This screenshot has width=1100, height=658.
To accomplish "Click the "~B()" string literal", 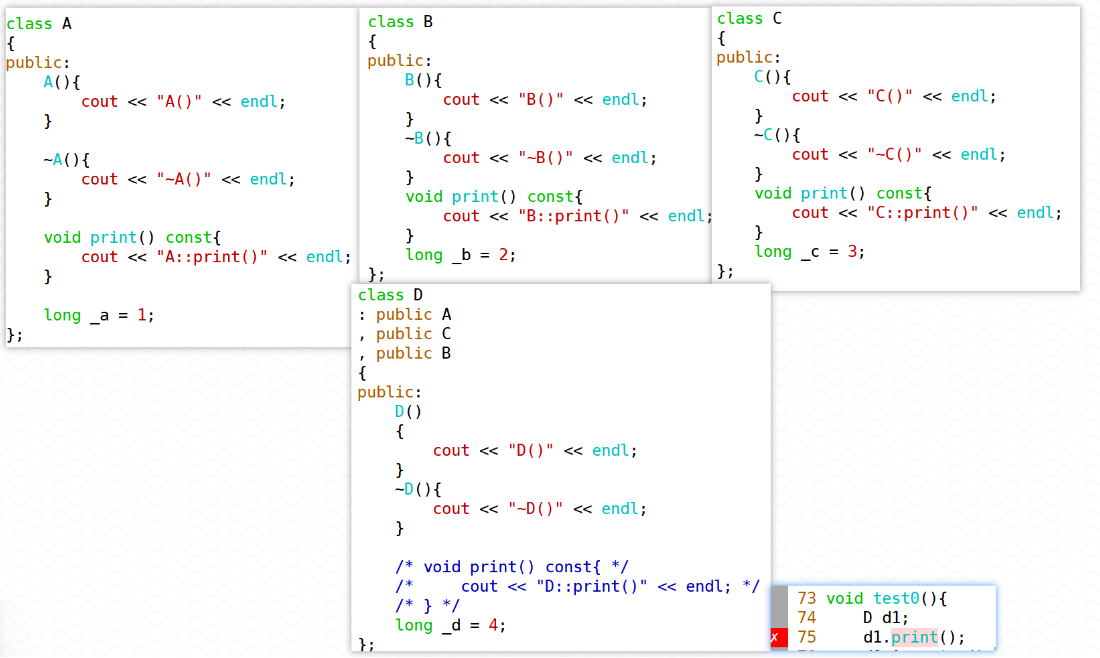I will coord(546,158).
